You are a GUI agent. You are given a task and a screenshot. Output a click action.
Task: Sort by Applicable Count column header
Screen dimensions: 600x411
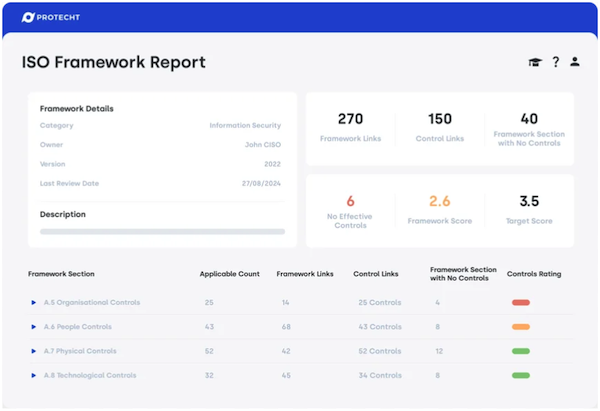[229, 273]
